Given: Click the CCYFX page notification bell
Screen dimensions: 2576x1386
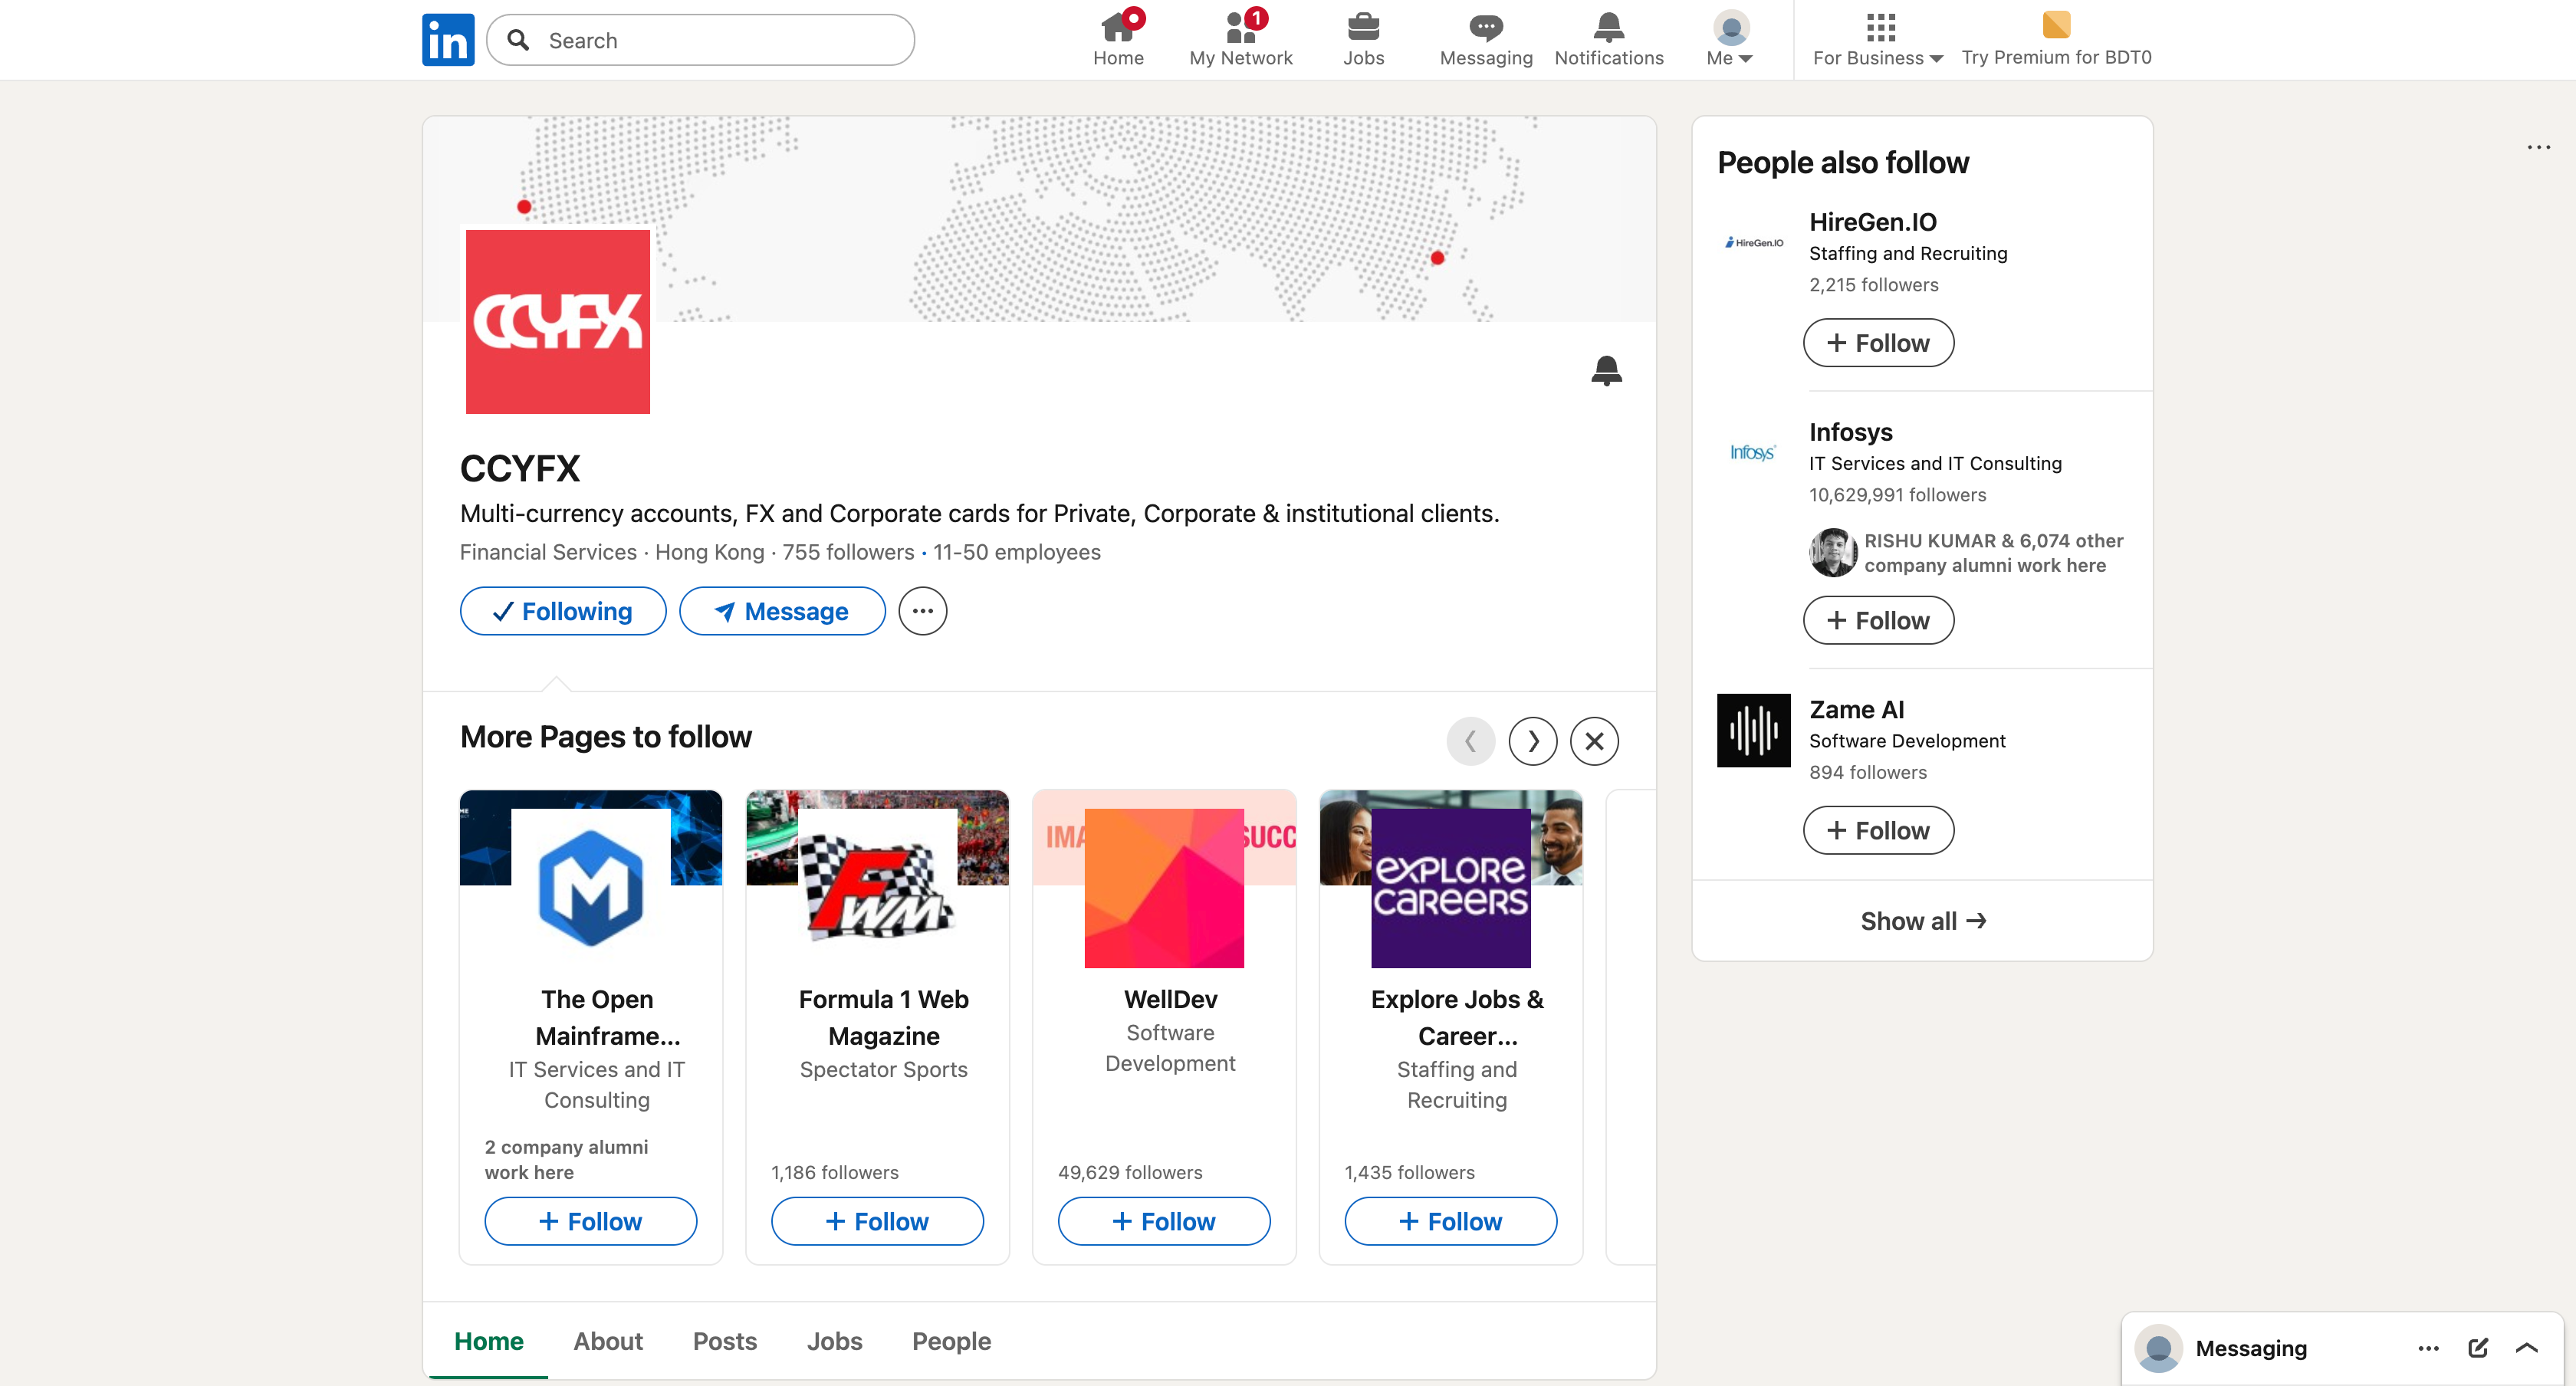Looking at the screenshot, I should point(1606,370).
